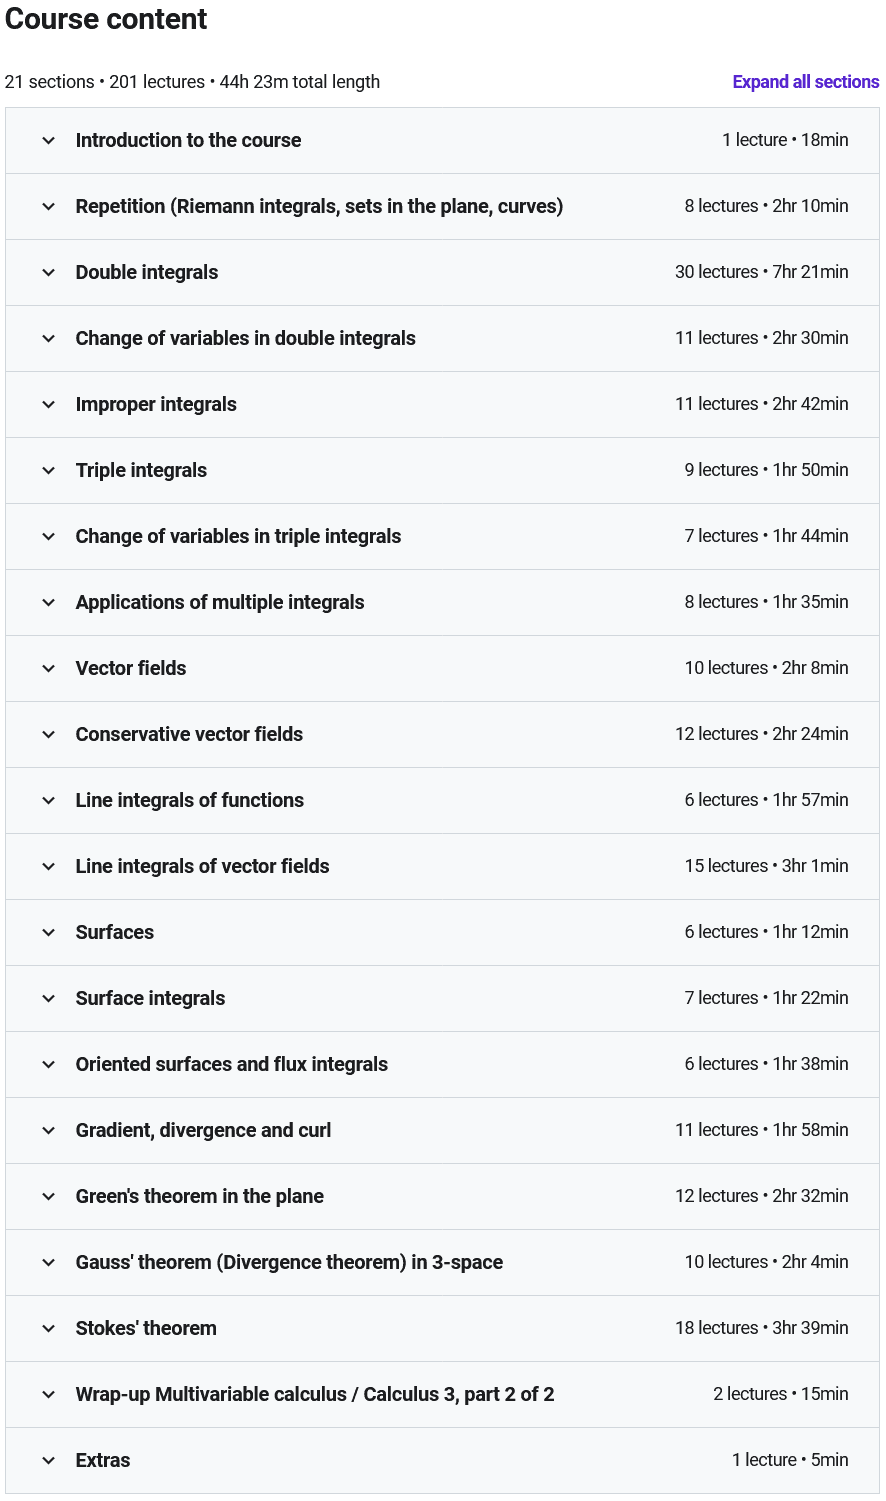Viewport: 886px width, 1501px height.
Task: Expand Gradient, divergence and curl section
Action: click(203, 1131)
